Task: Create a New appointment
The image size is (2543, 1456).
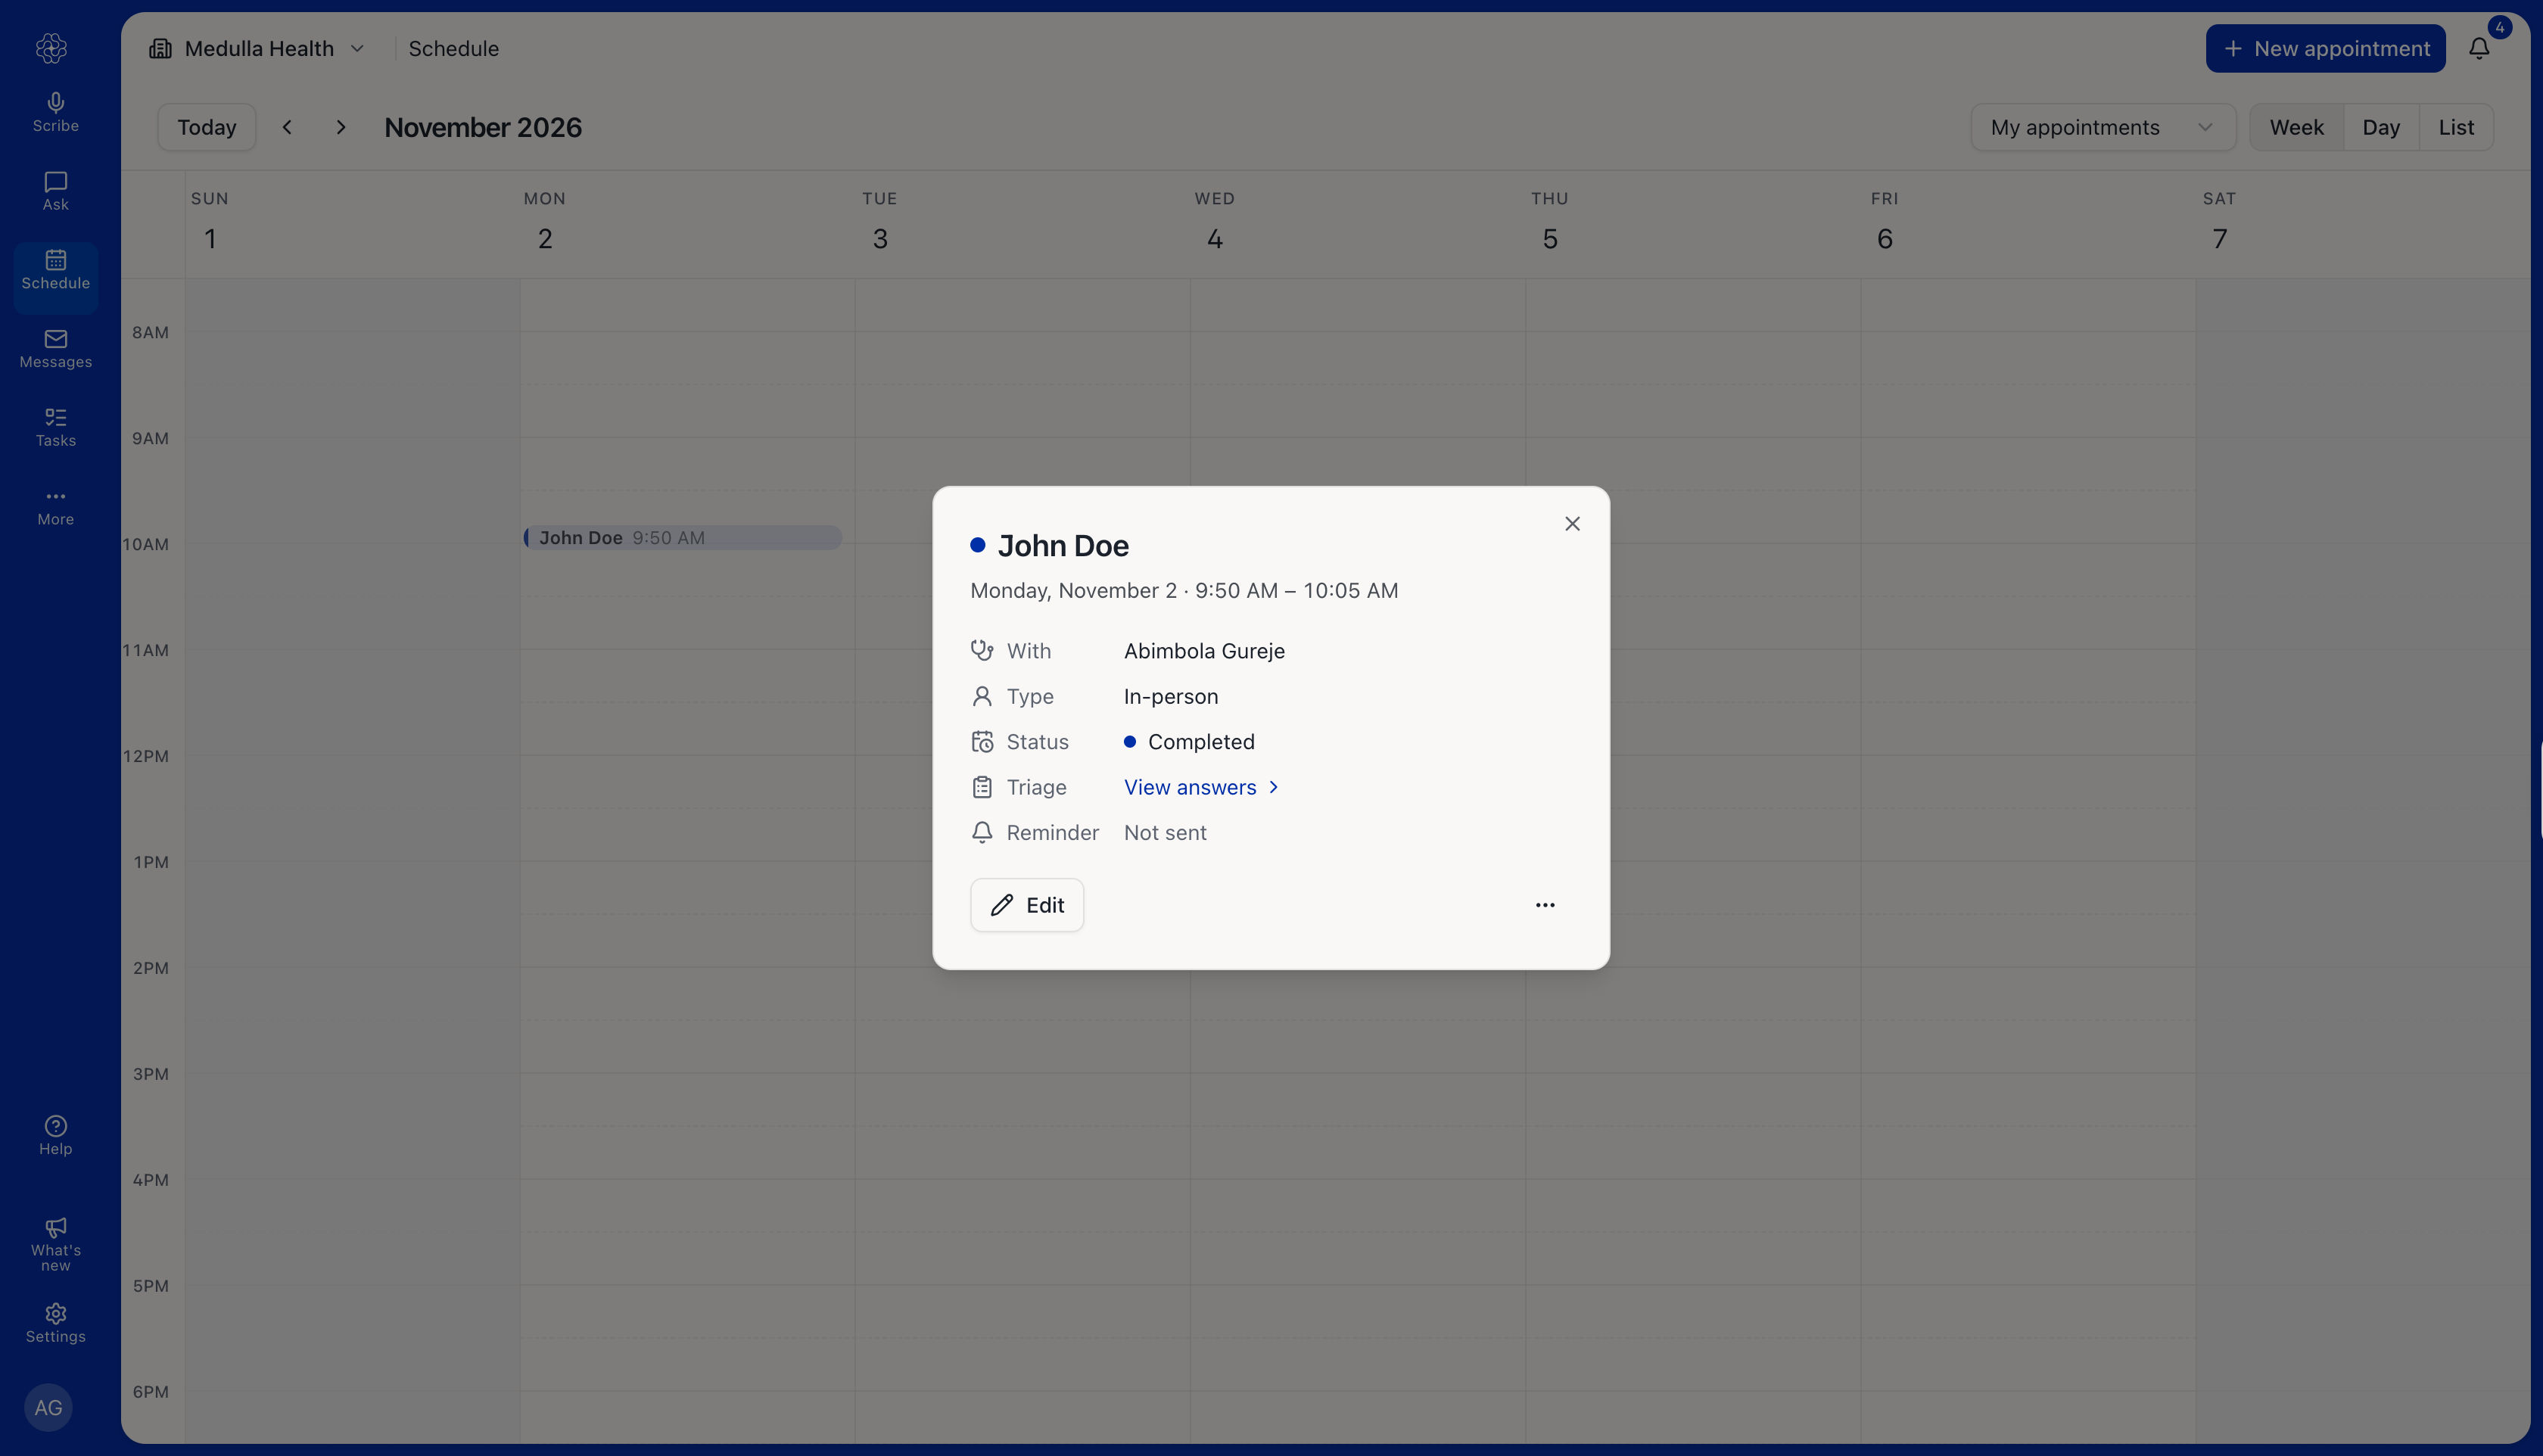Action: 2325,48
